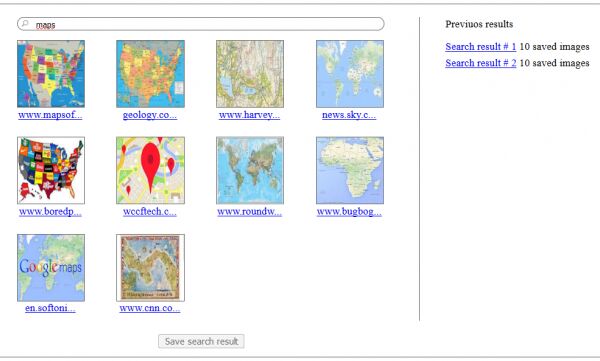Screen dimensions: 600x361
Task: Follow the www.boredp... link
Action: (50, 211)
